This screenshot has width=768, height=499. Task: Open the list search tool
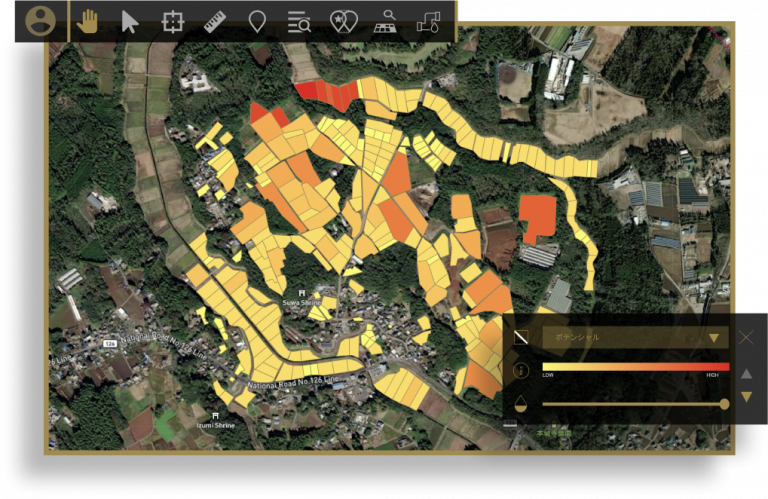pos(299,22)
